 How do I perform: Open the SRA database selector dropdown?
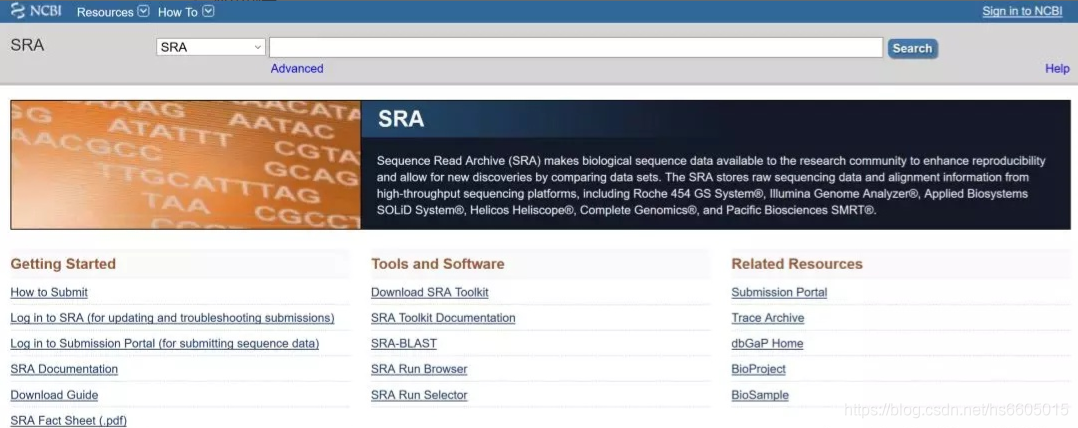coord(210,47)
